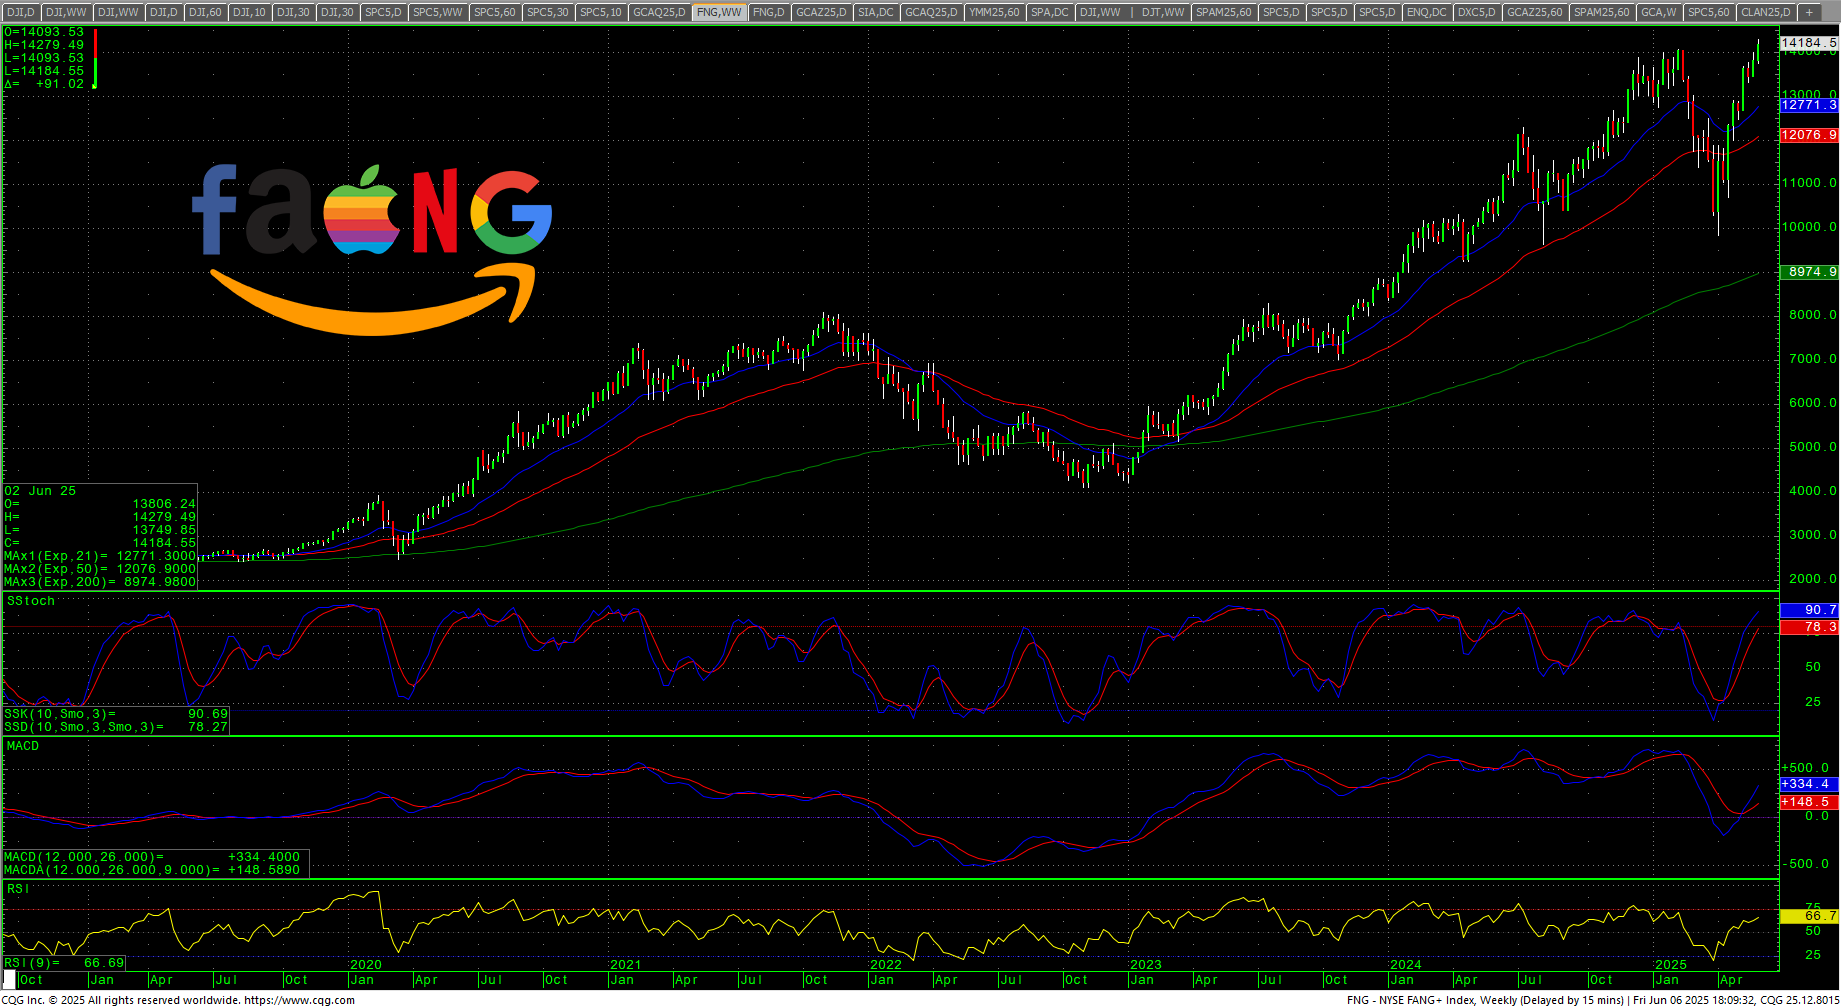Viewport: 1841px width, 1008px height.
Task: Click the 2020 year marker on time axis
Action: point(366,965)
